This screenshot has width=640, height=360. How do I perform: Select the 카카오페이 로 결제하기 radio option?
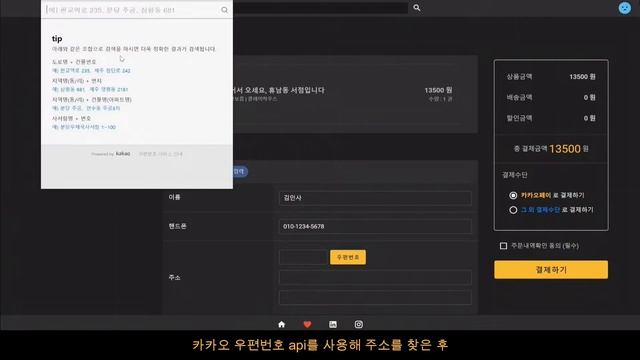[x=513, y=196]
